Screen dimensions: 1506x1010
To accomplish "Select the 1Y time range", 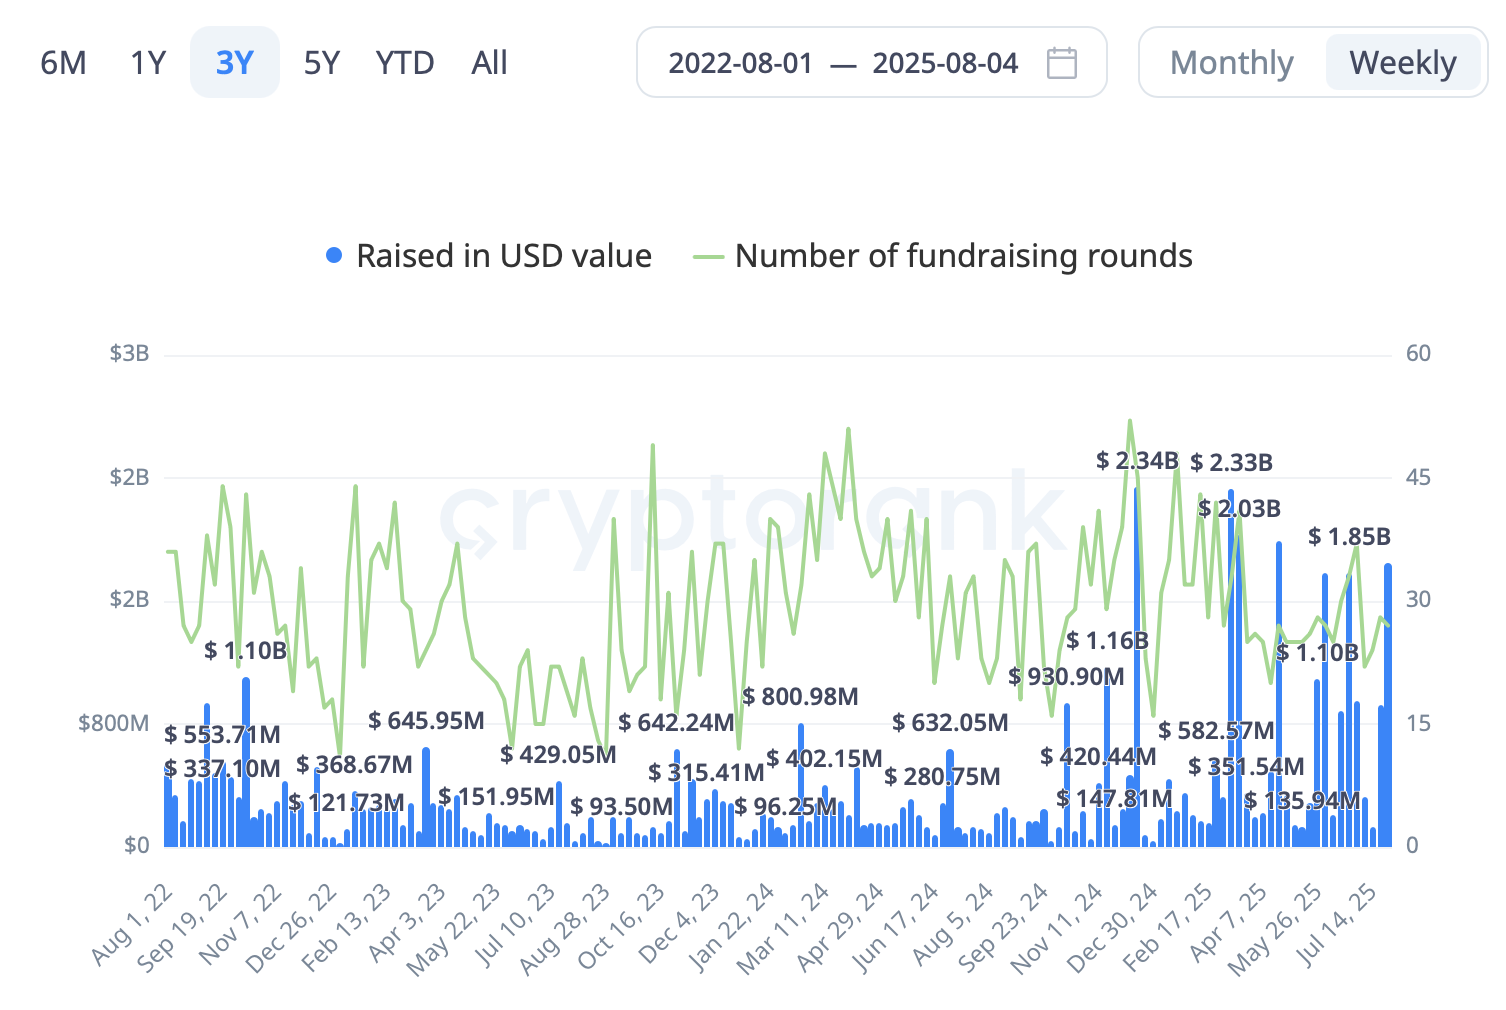I will pos(148,63).
